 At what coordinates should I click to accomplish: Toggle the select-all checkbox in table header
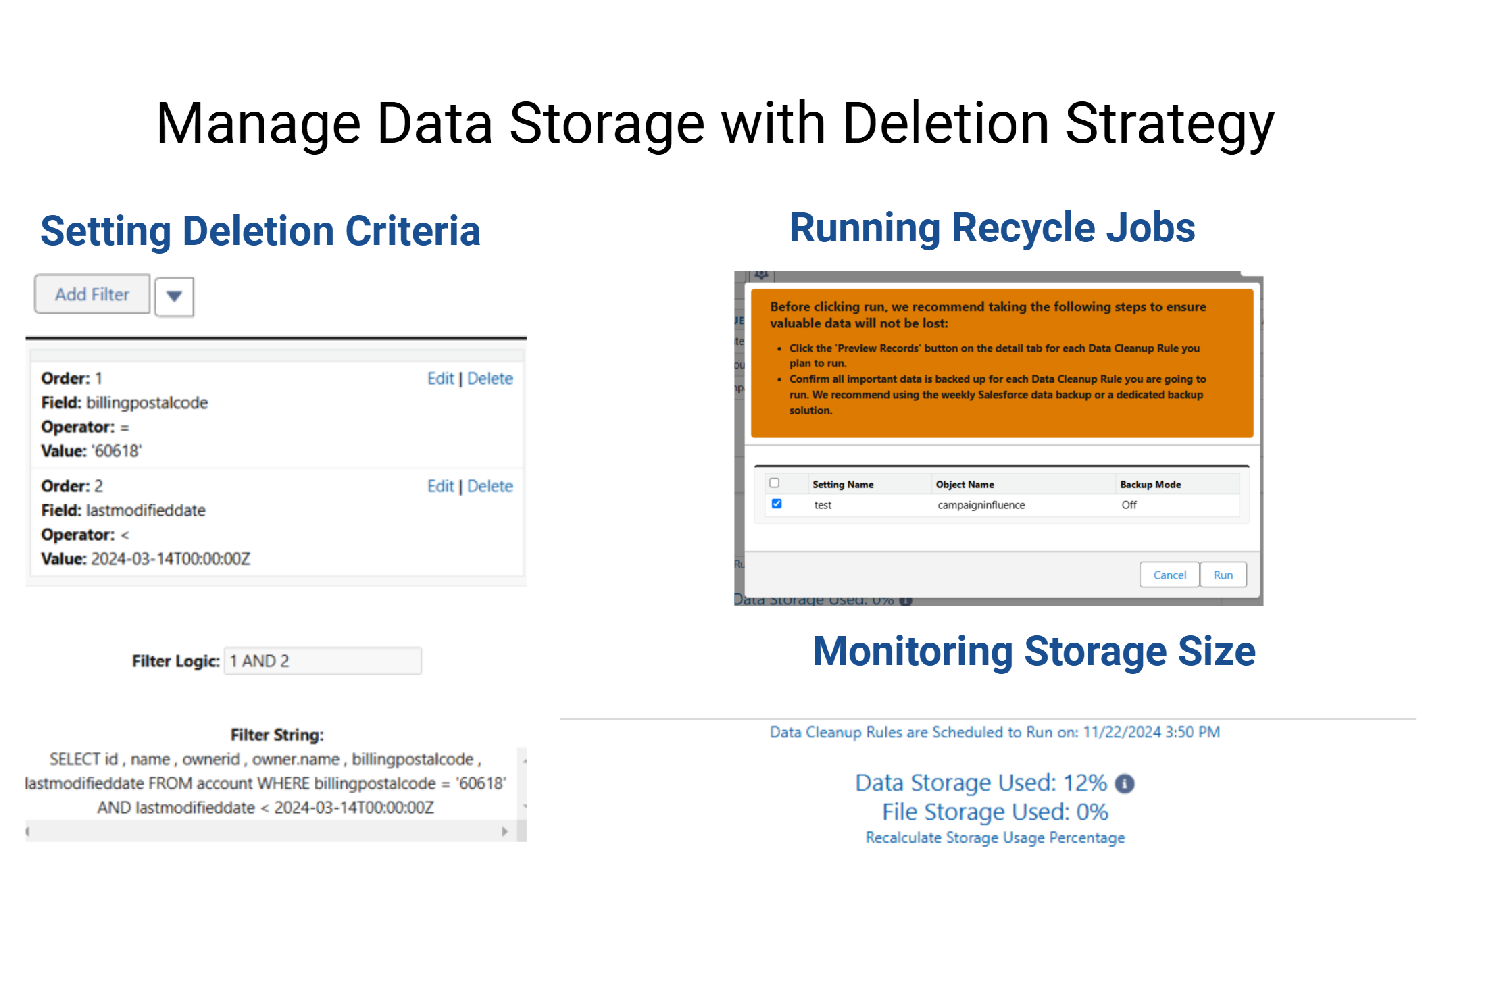tap(774, 483)
